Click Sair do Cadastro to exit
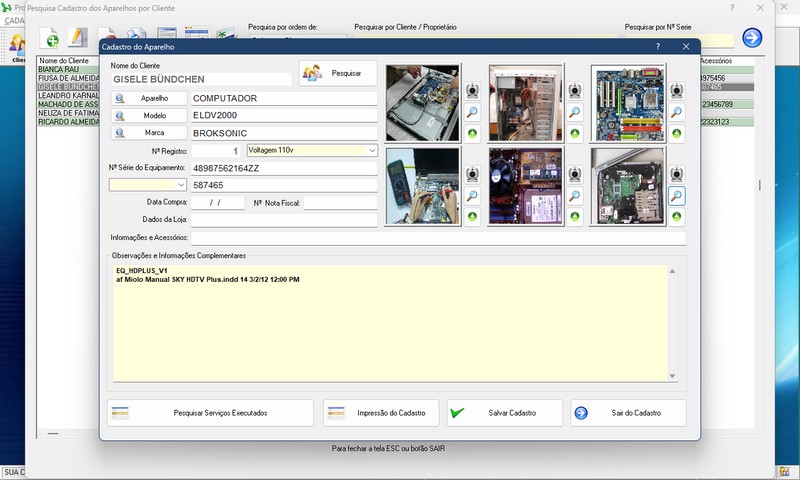 pyautogui.click(x=628, y=413)
